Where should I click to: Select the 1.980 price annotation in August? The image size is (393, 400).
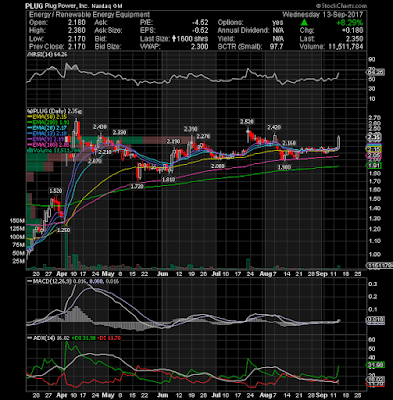click(x=284, y=168)
